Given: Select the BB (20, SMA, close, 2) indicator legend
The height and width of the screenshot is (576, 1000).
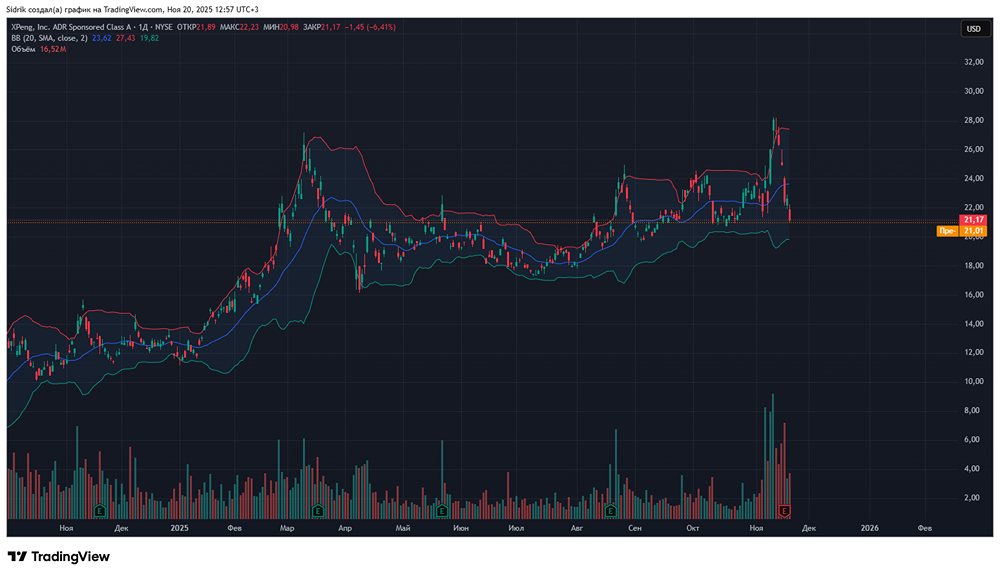Looking at the screenshot, I should [50, 38].
